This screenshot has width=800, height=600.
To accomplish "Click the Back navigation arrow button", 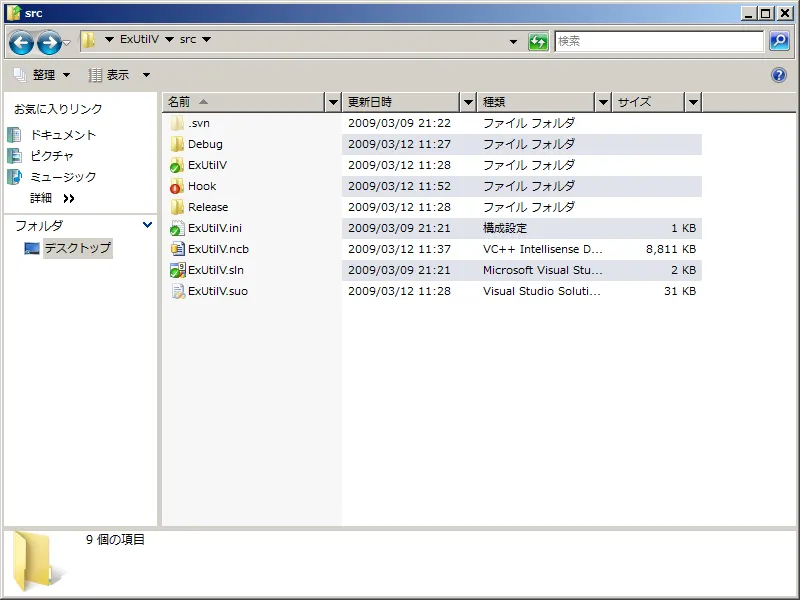I will [21, 42].
